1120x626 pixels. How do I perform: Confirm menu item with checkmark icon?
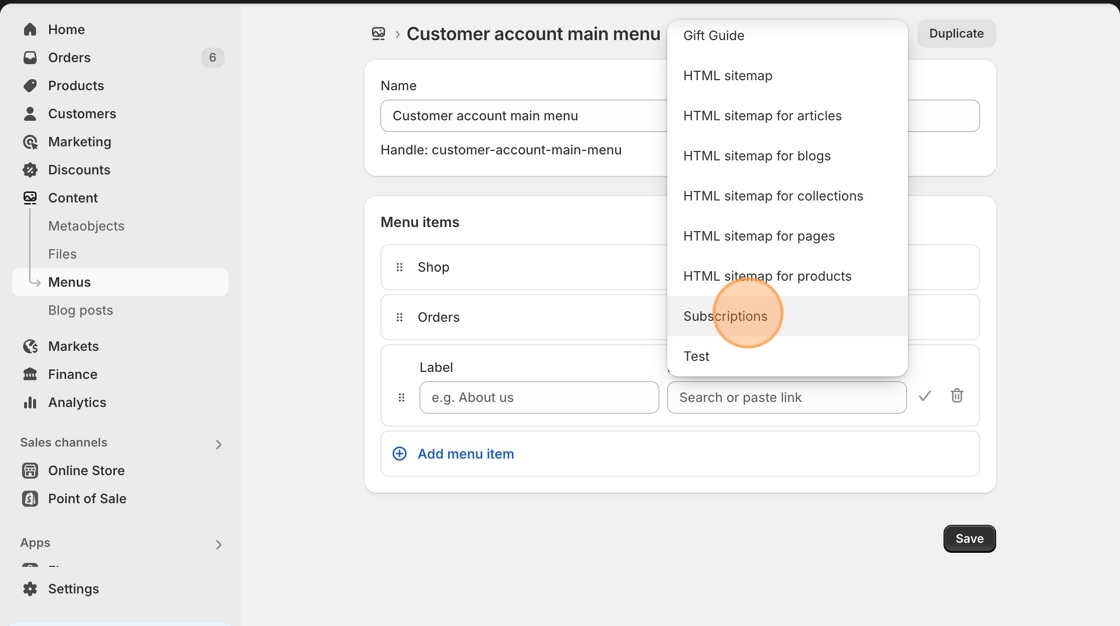point(925,396)
